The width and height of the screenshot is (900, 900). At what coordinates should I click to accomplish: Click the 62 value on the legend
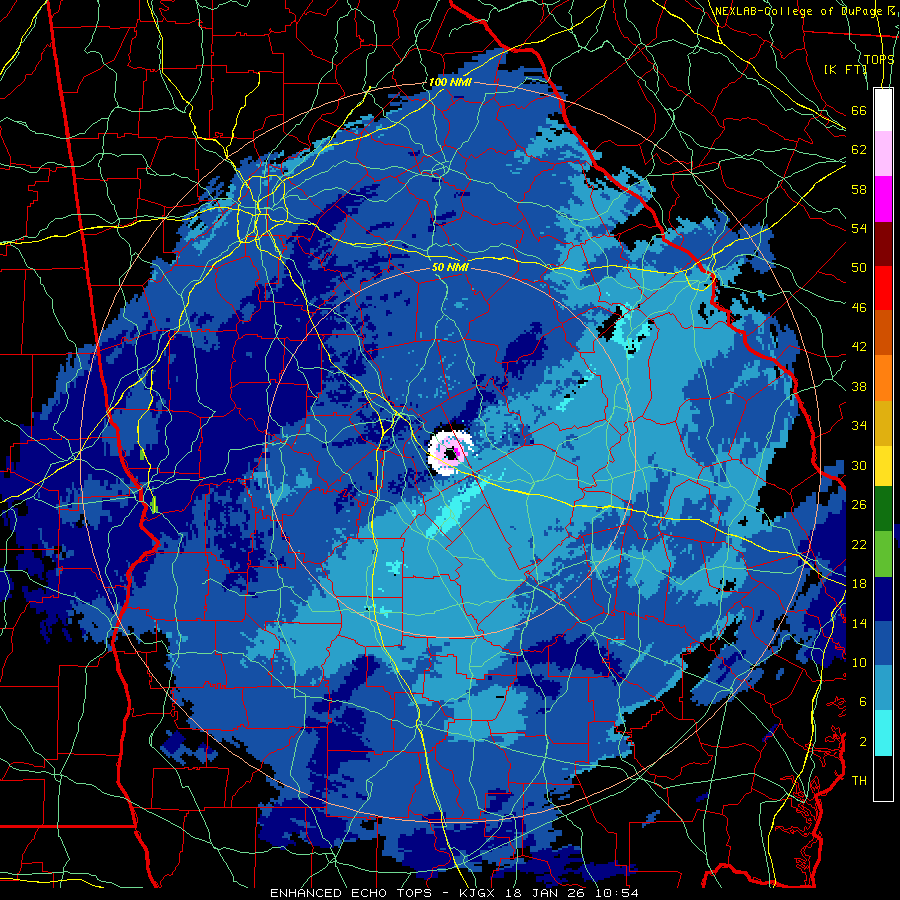859,150
